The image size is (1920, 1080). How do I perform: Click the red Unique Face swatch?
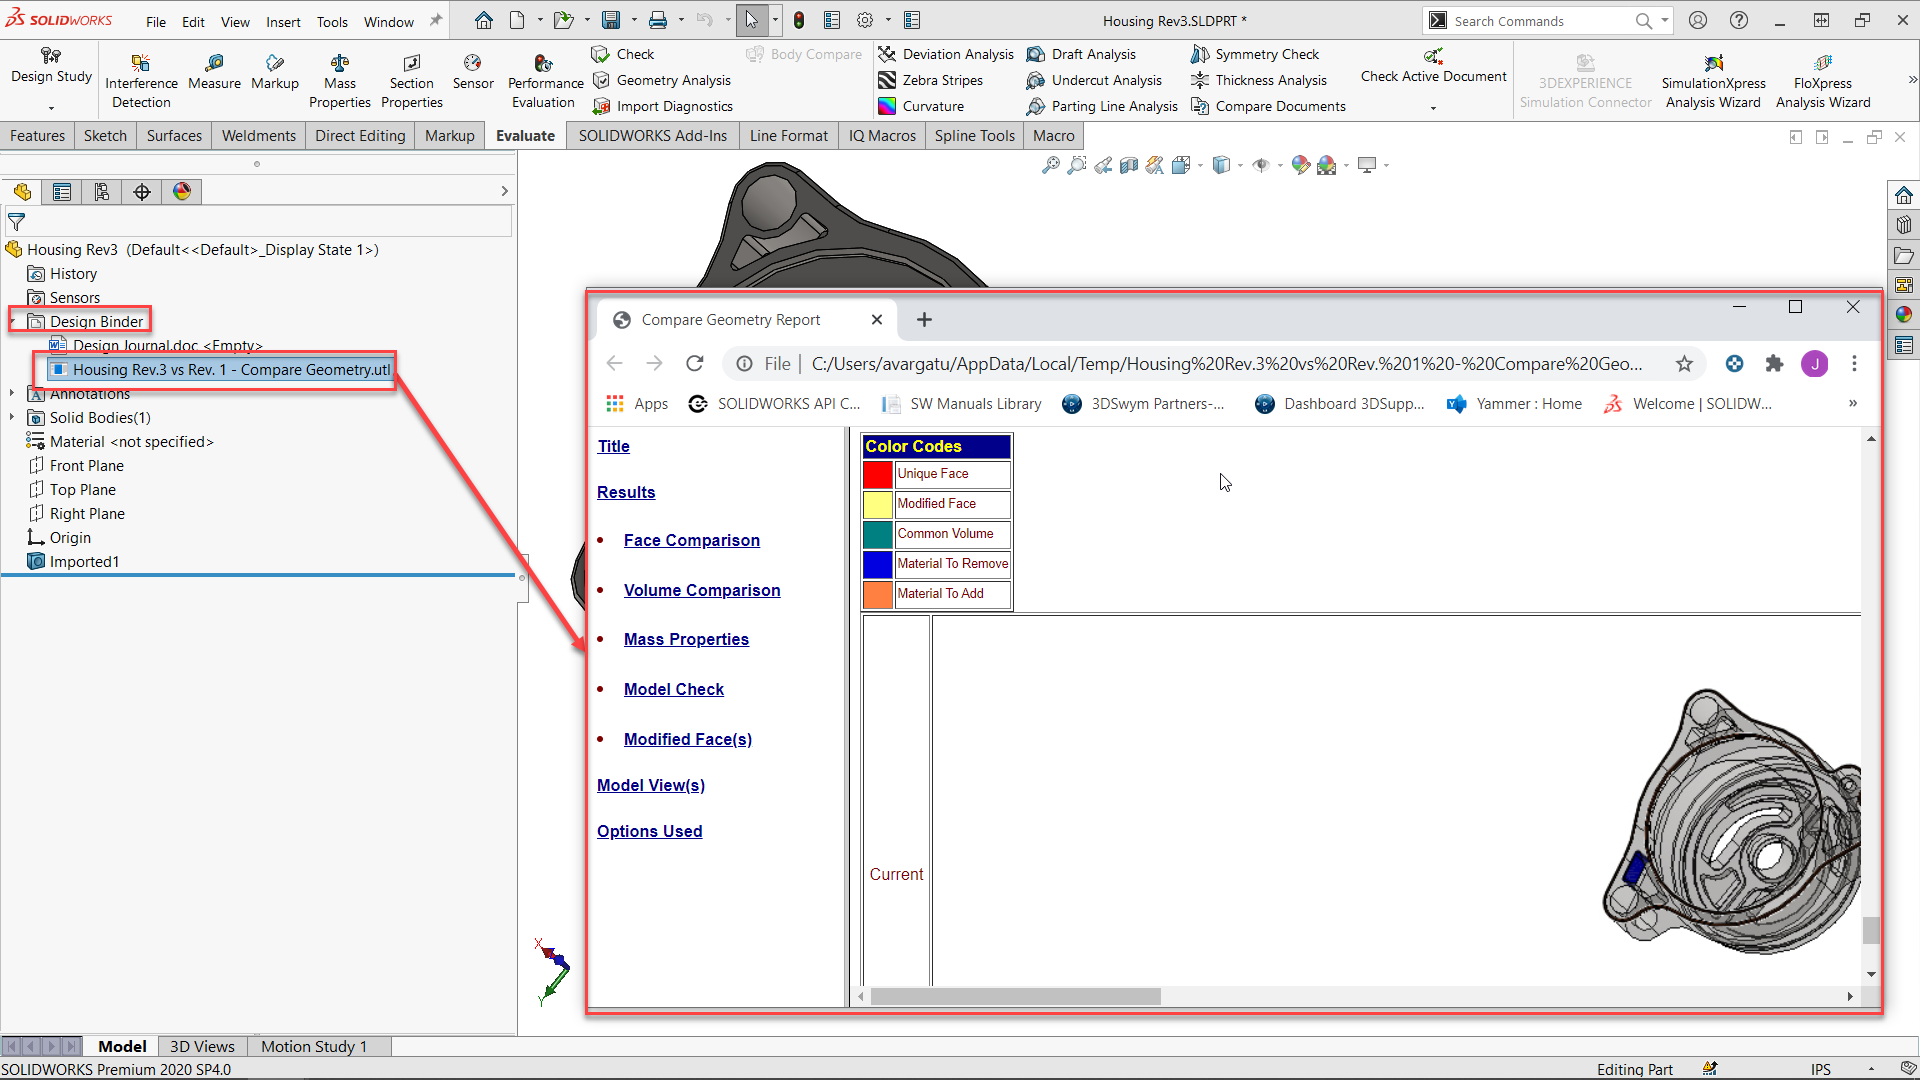(878, 474)
